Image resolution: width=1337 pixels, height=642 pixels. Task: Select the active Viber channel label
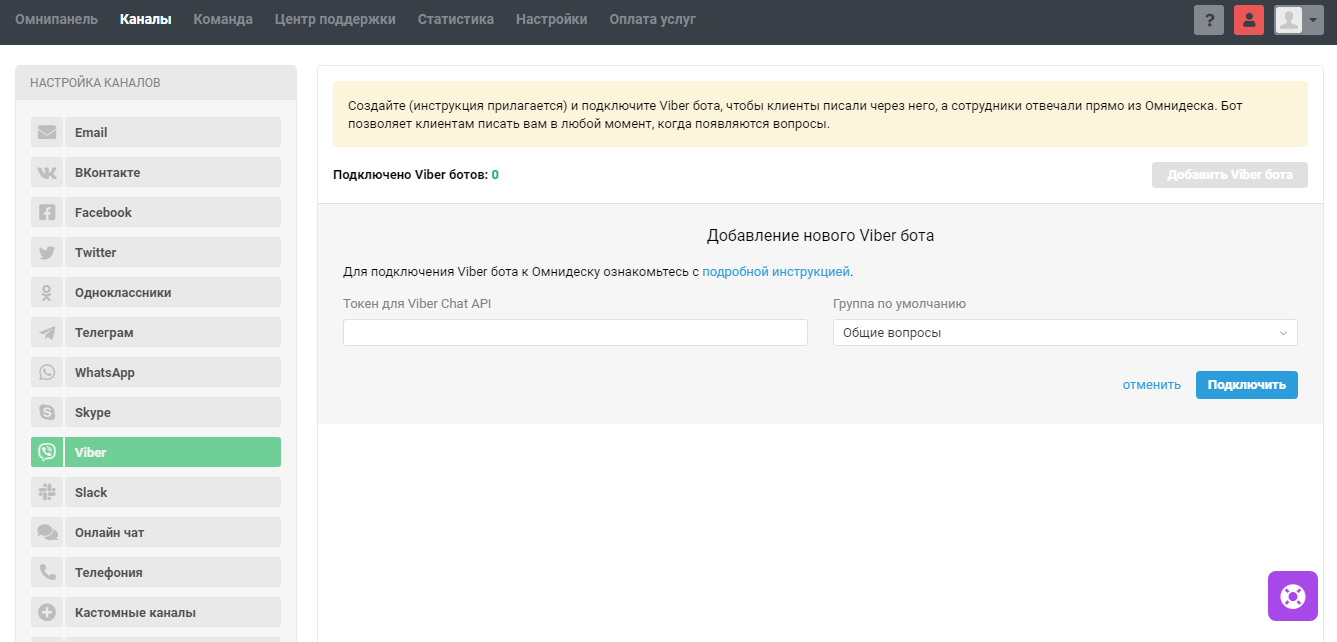pos(173,452)
